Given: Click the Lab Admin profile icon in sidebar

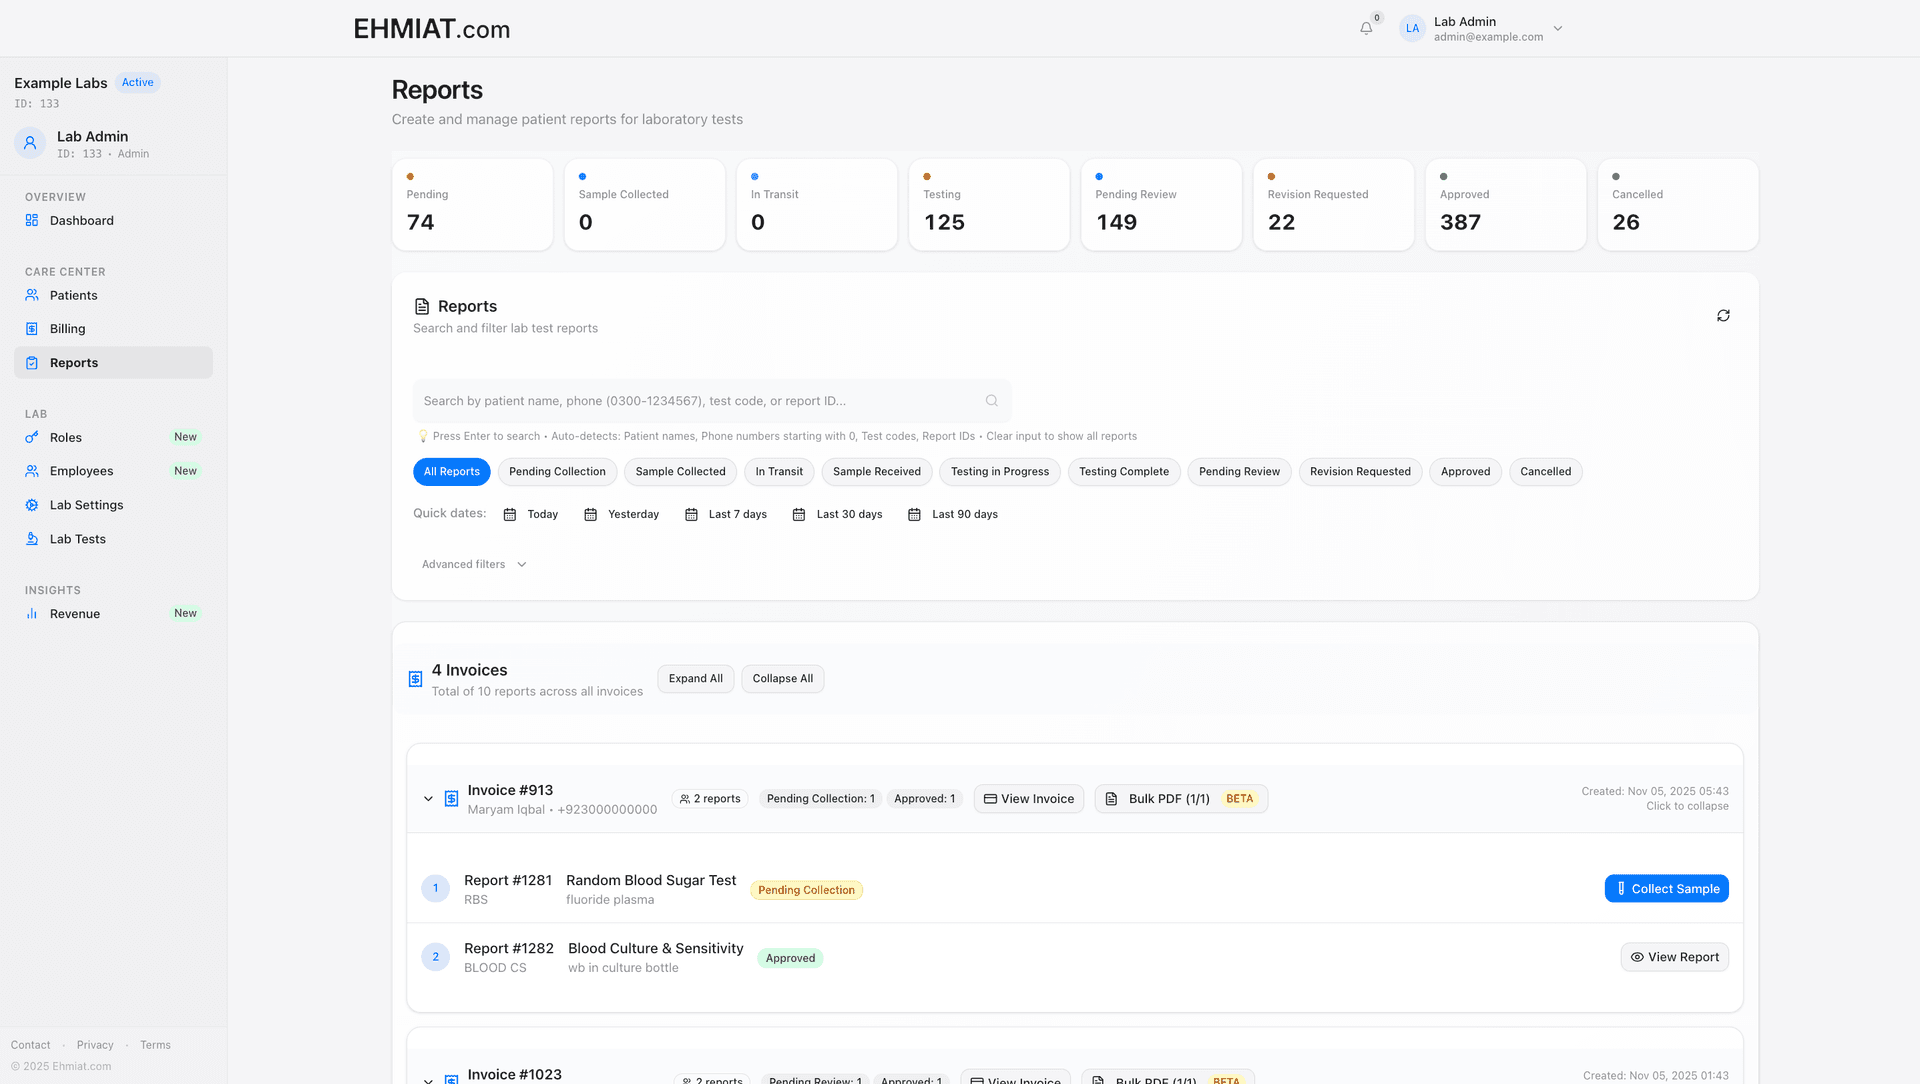Looking at the screenshot, I should pos(30,143).
